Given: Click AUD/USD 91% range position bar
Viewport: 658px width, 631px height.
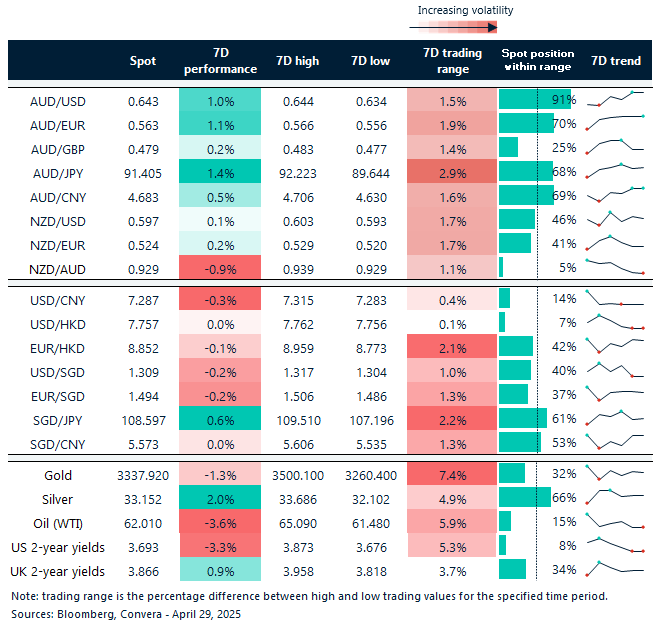Looking at the screenshot, I should [x=535, y=99].
